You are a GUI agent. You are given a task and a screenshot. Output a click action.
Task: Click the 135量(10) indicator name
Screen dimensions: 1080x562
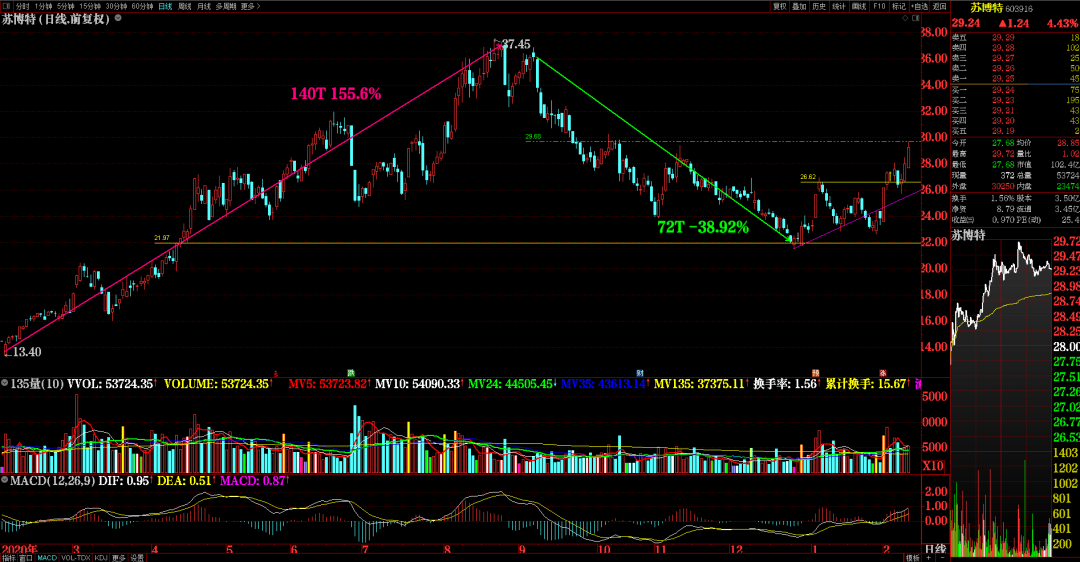click(x=37, y=384)
